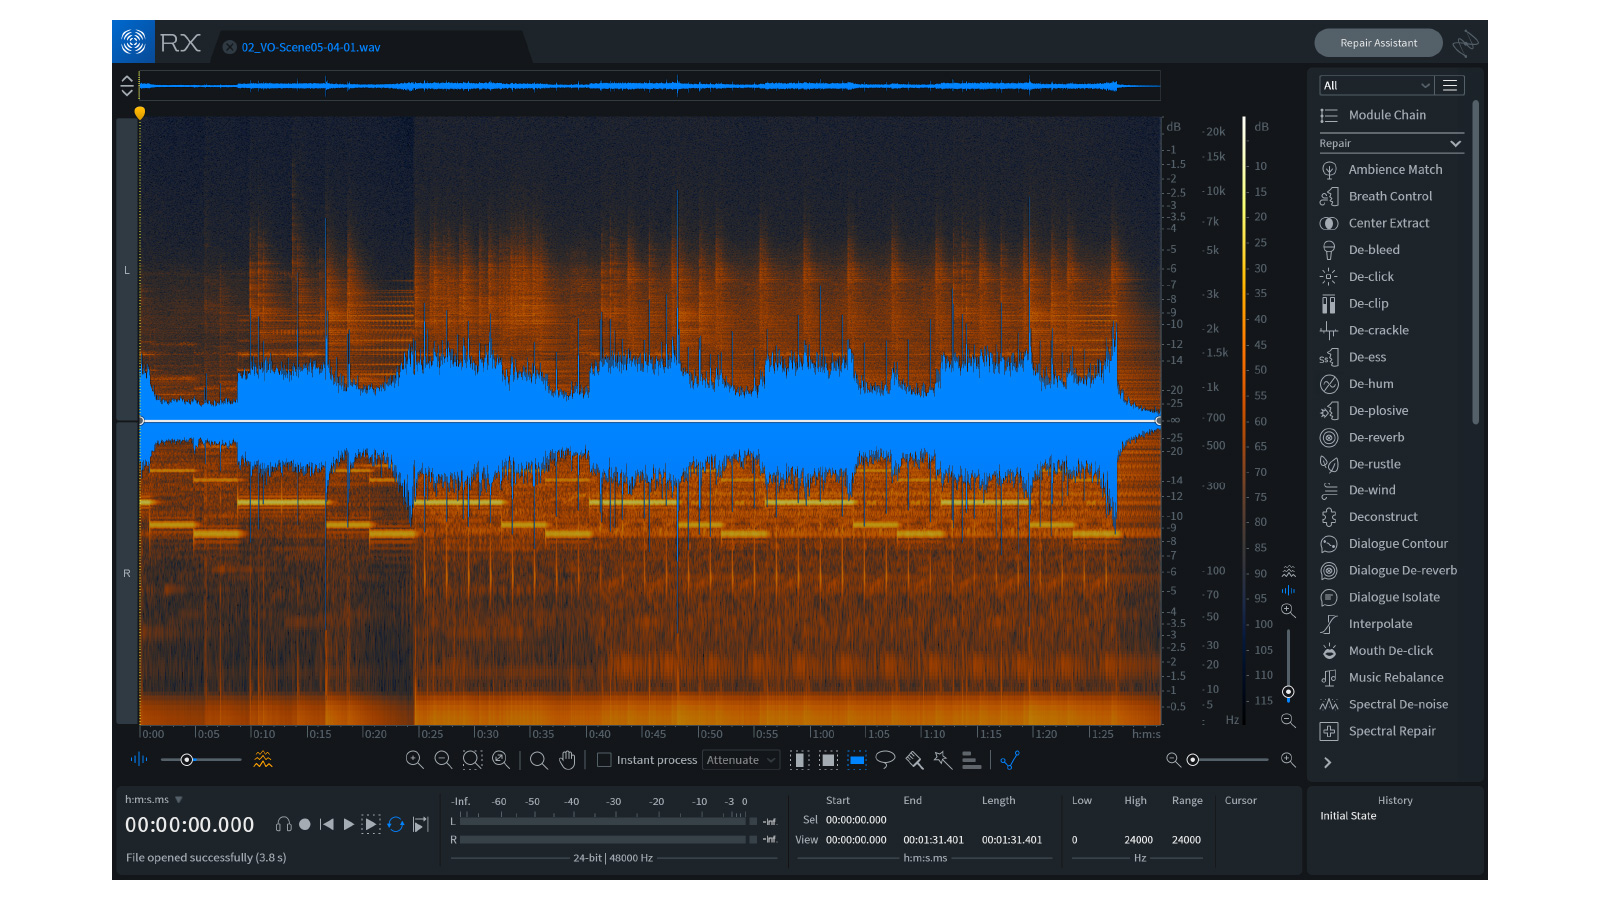This screenshot has height=900, width=1600.
Task: Toggle loop playback
Action: 396,825
